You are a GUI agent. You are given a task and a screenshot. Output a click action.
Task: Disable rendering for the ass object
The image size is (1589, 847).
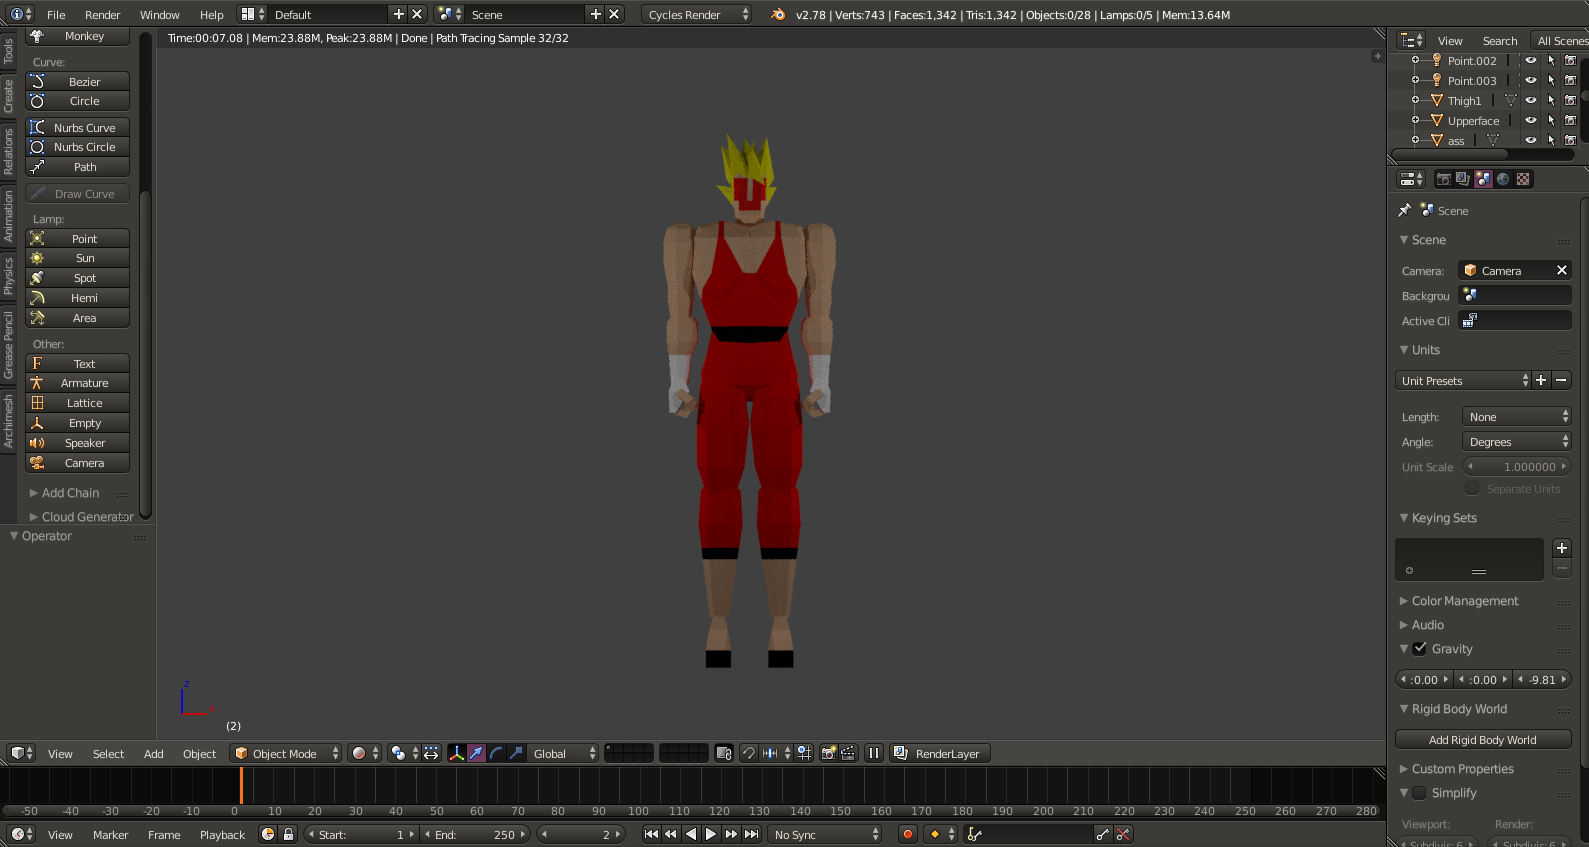1570,140
